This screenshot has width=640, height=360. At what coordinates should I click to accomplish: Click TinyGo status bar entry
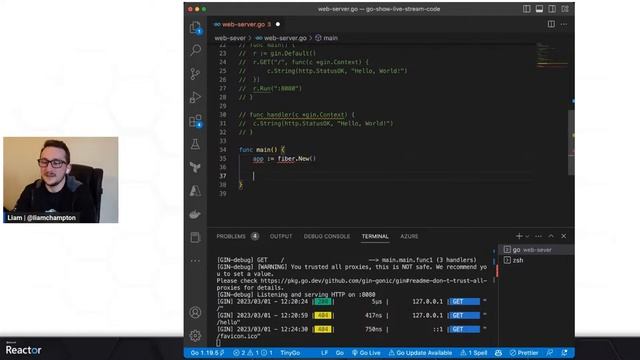[x=290, y=353]
